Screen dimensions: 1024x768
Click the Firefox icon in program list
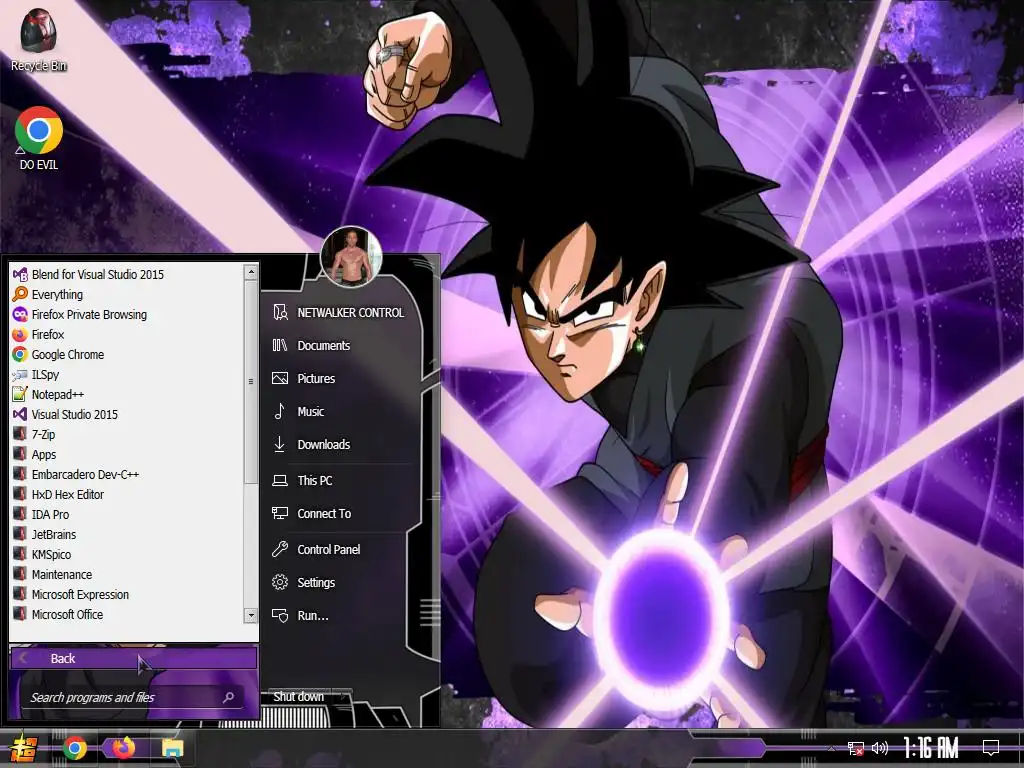20,334
